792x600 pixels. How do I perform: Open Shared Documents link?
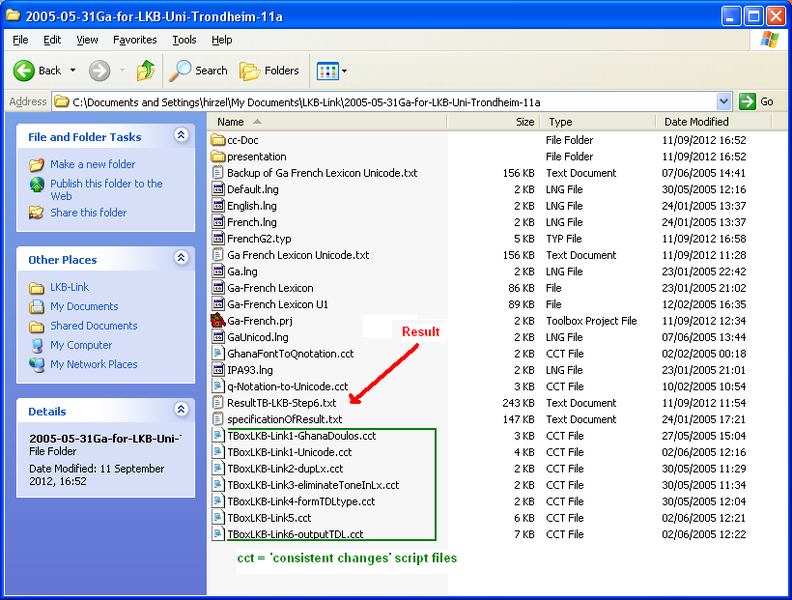[x=93, y=326]
